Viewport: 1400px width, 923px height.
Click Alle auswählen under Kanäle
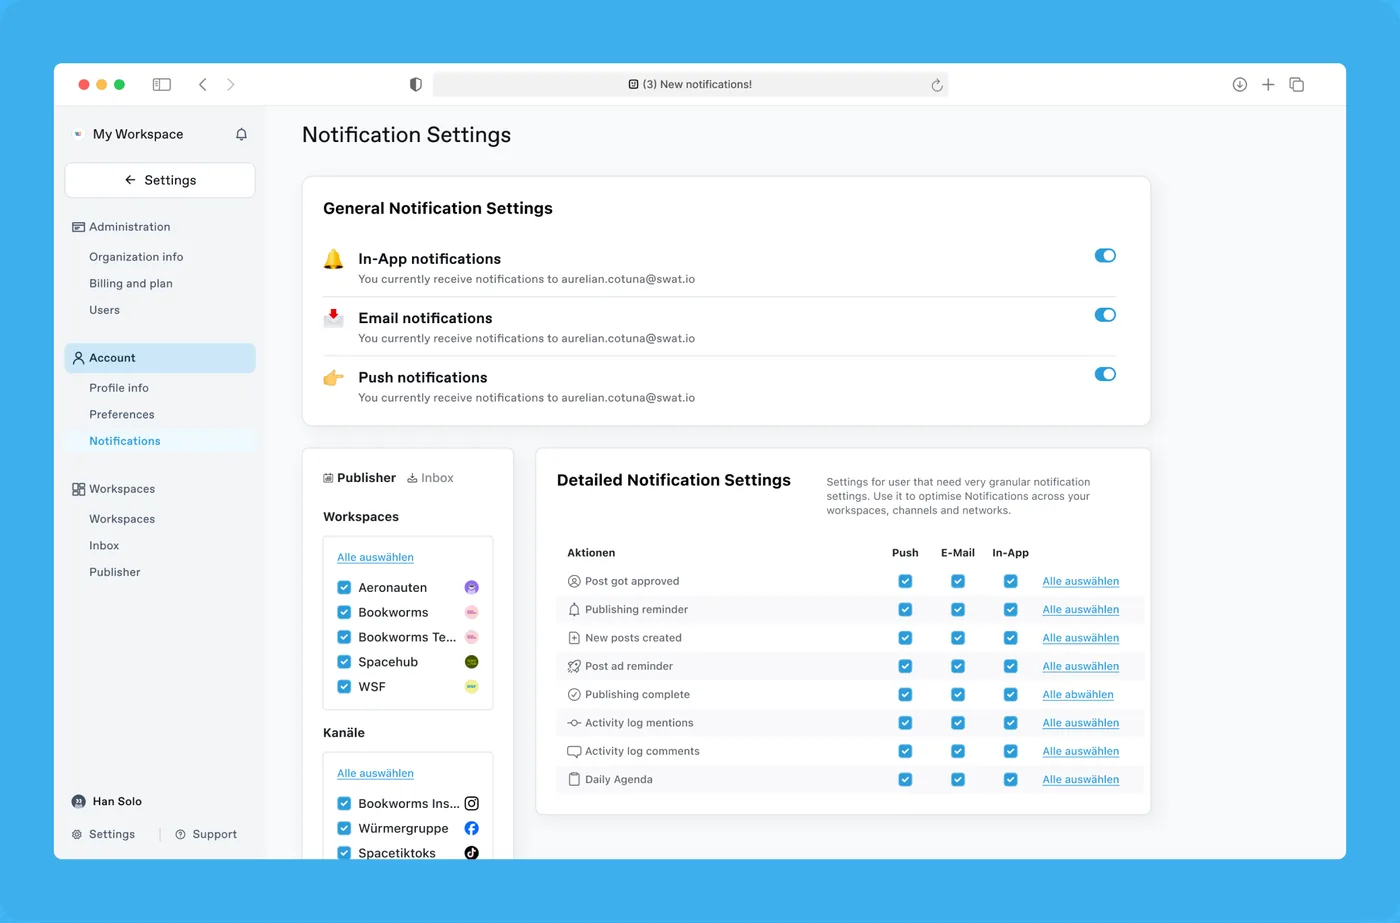click(375, 774)
